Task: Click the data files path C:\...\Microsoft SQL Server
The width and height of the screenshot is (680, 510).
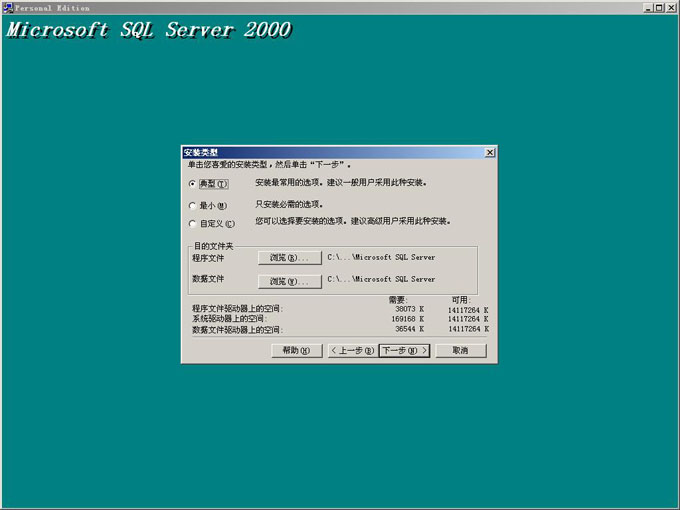Action: [381, 279]
